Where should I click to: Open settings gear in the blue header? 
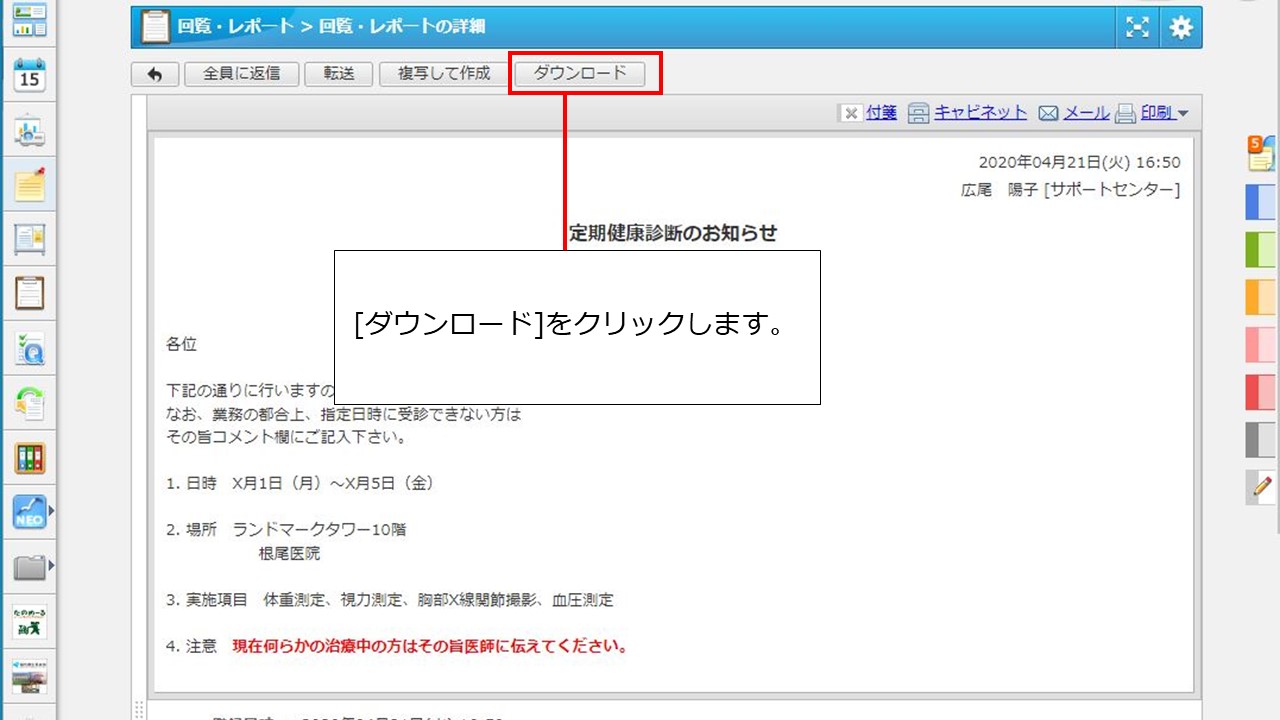[x=1181, y=27]
